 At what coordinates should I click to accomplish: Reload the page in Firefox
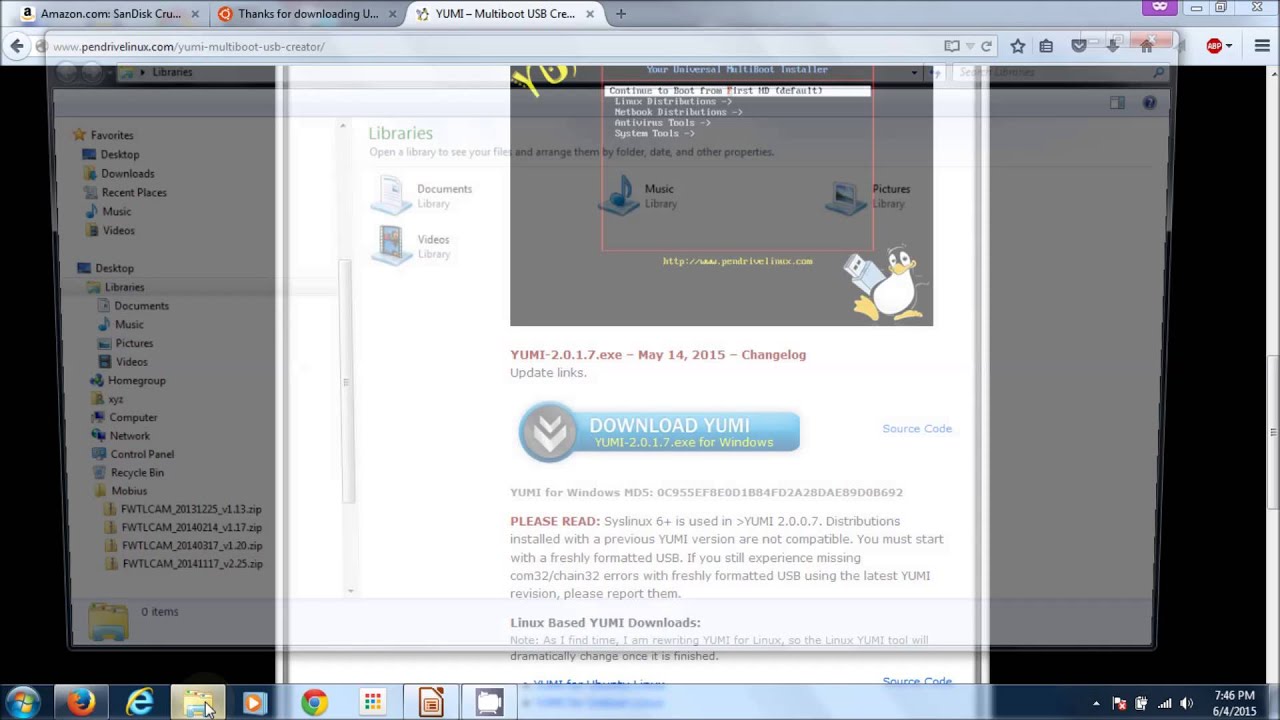[x=986, y=46]
